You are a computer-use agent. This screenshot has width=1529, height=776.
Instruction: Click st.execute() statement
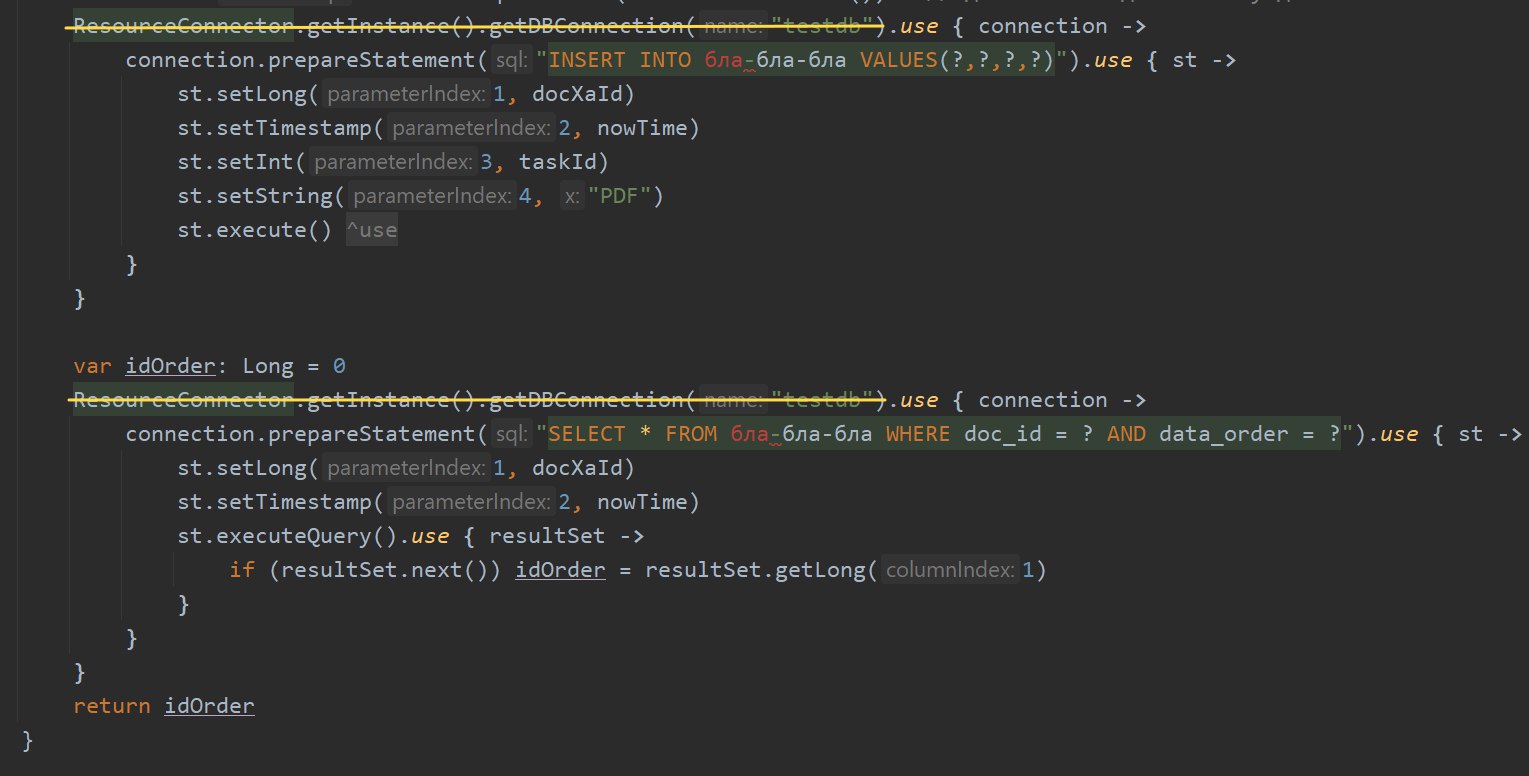pyautogui.click(x=256, y=230)
